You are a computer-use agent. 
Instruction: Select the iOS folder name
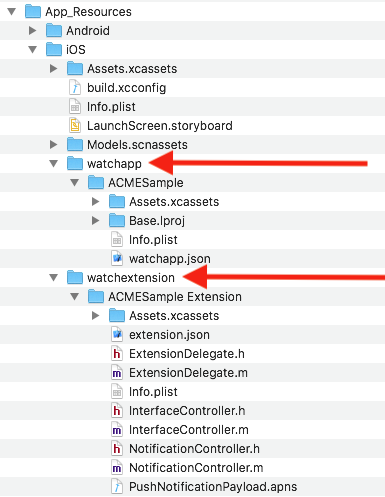[x=76, y=50]
